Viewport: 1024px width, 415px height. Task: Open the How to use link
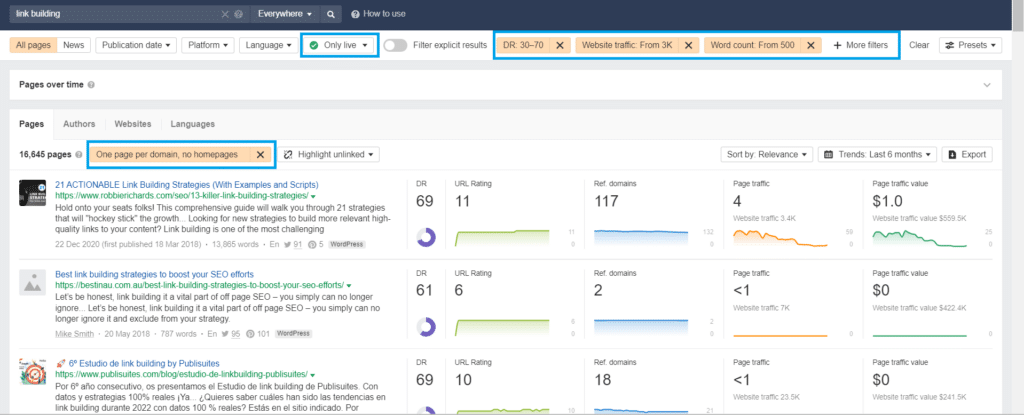point(384,14)
